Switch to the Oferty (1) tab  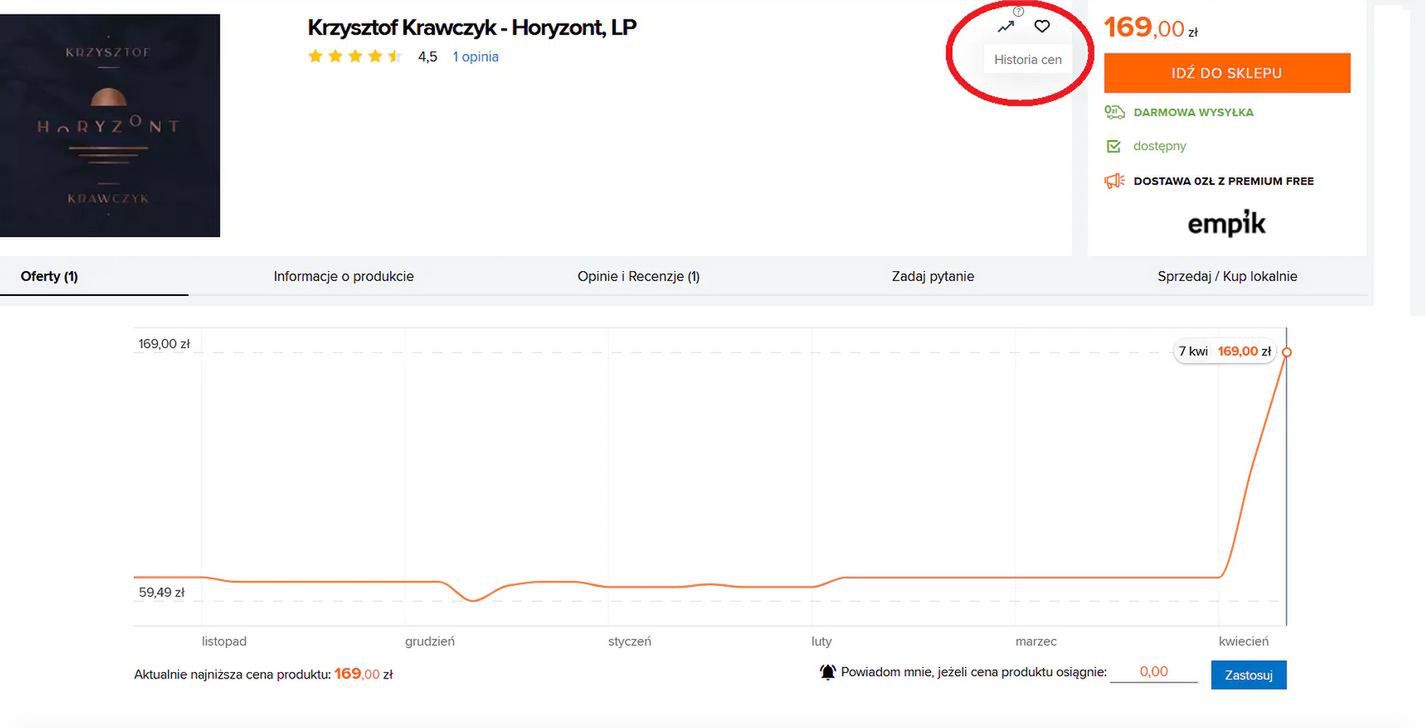click(49, 276)
